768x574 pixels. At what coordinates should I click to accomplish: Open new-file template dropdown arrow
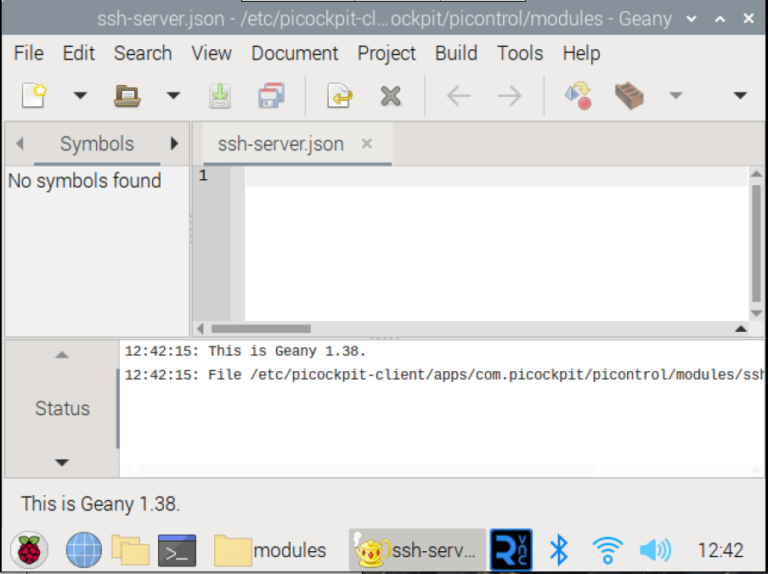coord(80,96)
